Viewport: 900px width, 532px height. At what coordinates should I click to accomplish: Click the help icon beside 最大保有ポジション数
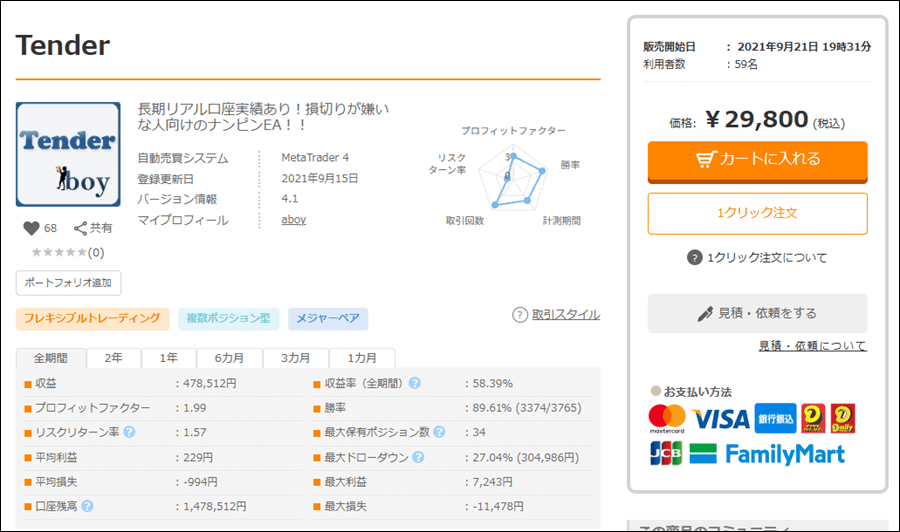[x=439, y=432]
